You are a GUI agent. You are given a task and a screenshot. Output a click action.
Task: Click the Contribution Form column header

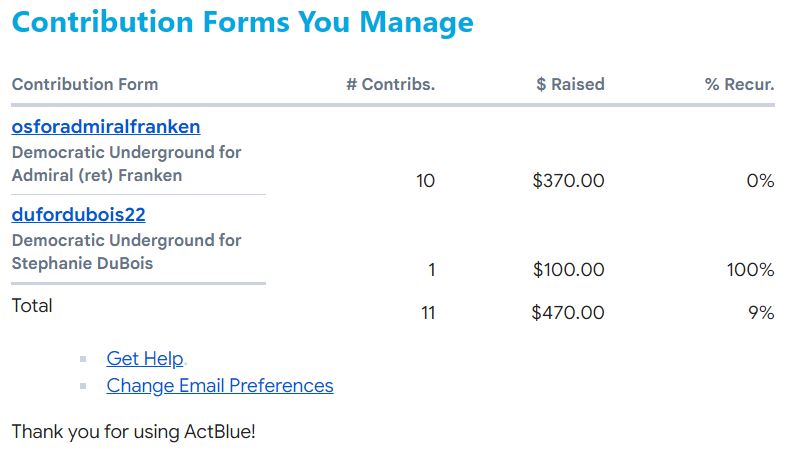(85, 84)
